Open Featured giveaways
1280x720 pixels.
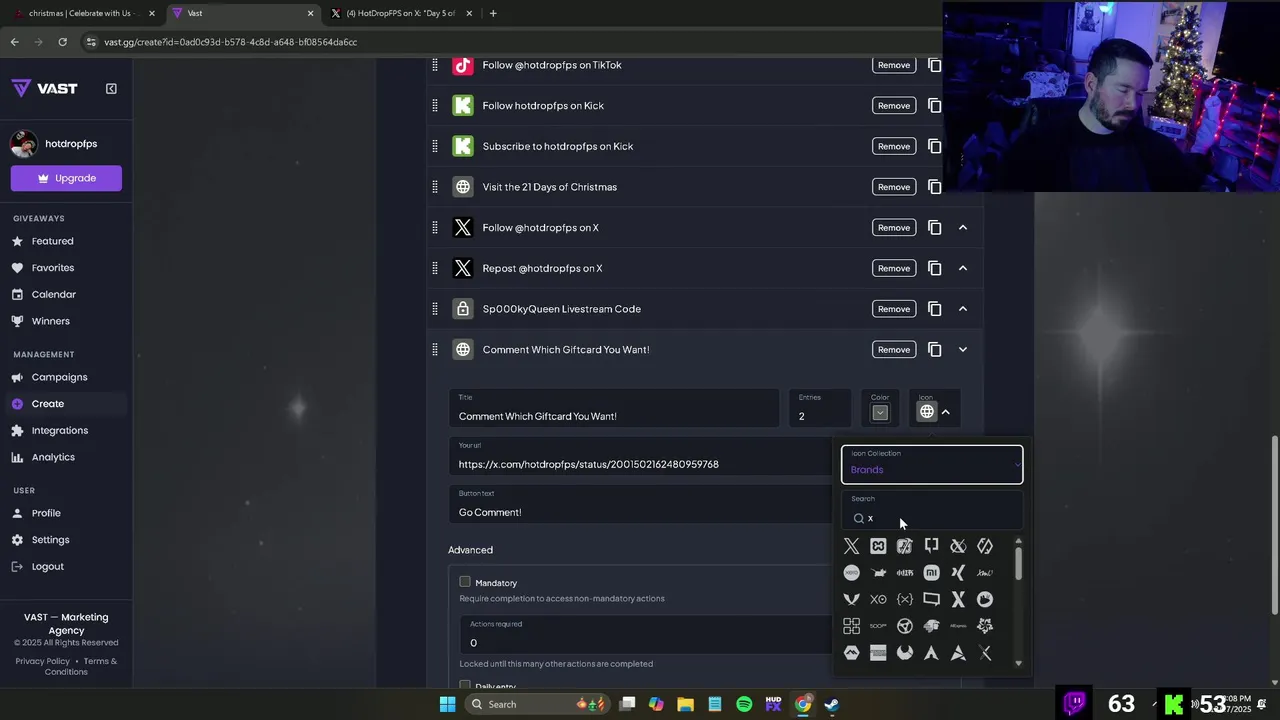[x=52, y=241]
